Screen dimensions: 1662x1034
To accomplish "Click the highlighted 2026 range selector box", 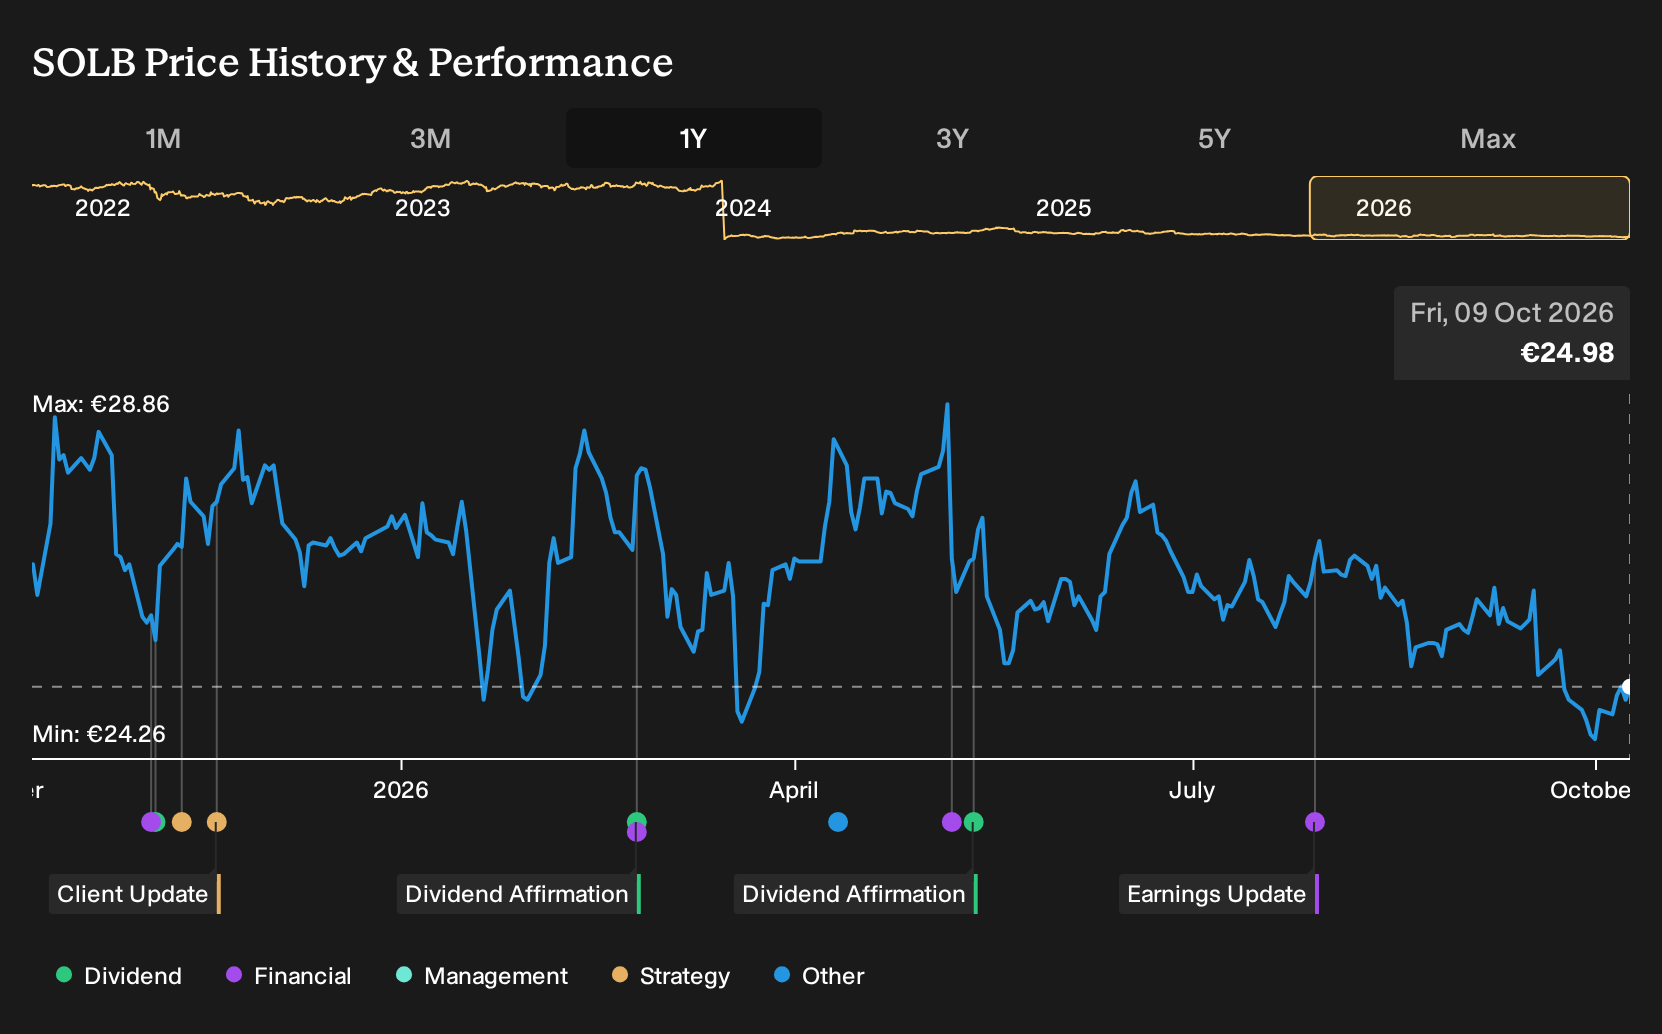I will [x=1469, y=208].
